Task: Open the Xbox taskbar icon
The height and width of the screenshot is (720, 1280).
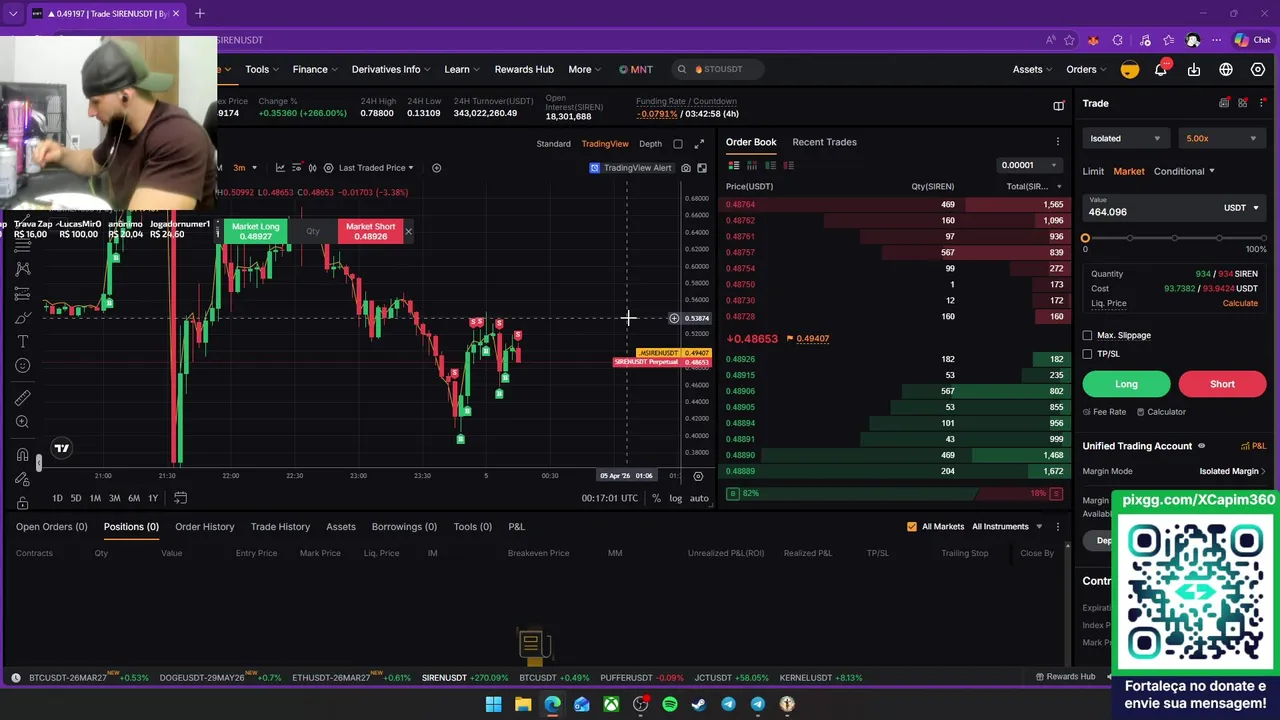Action: click(611, 704)
